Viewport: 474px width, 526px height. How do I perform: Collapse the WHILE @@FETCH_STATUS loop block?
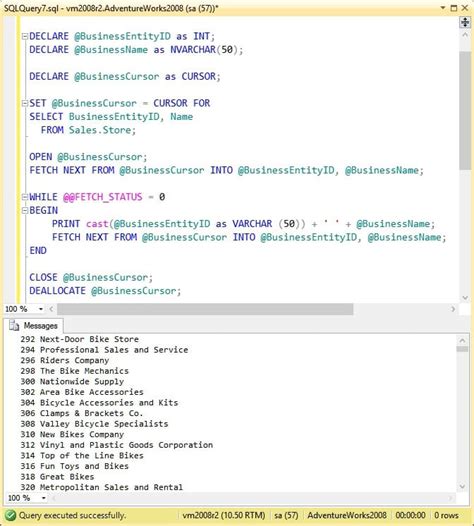[24, 197]
